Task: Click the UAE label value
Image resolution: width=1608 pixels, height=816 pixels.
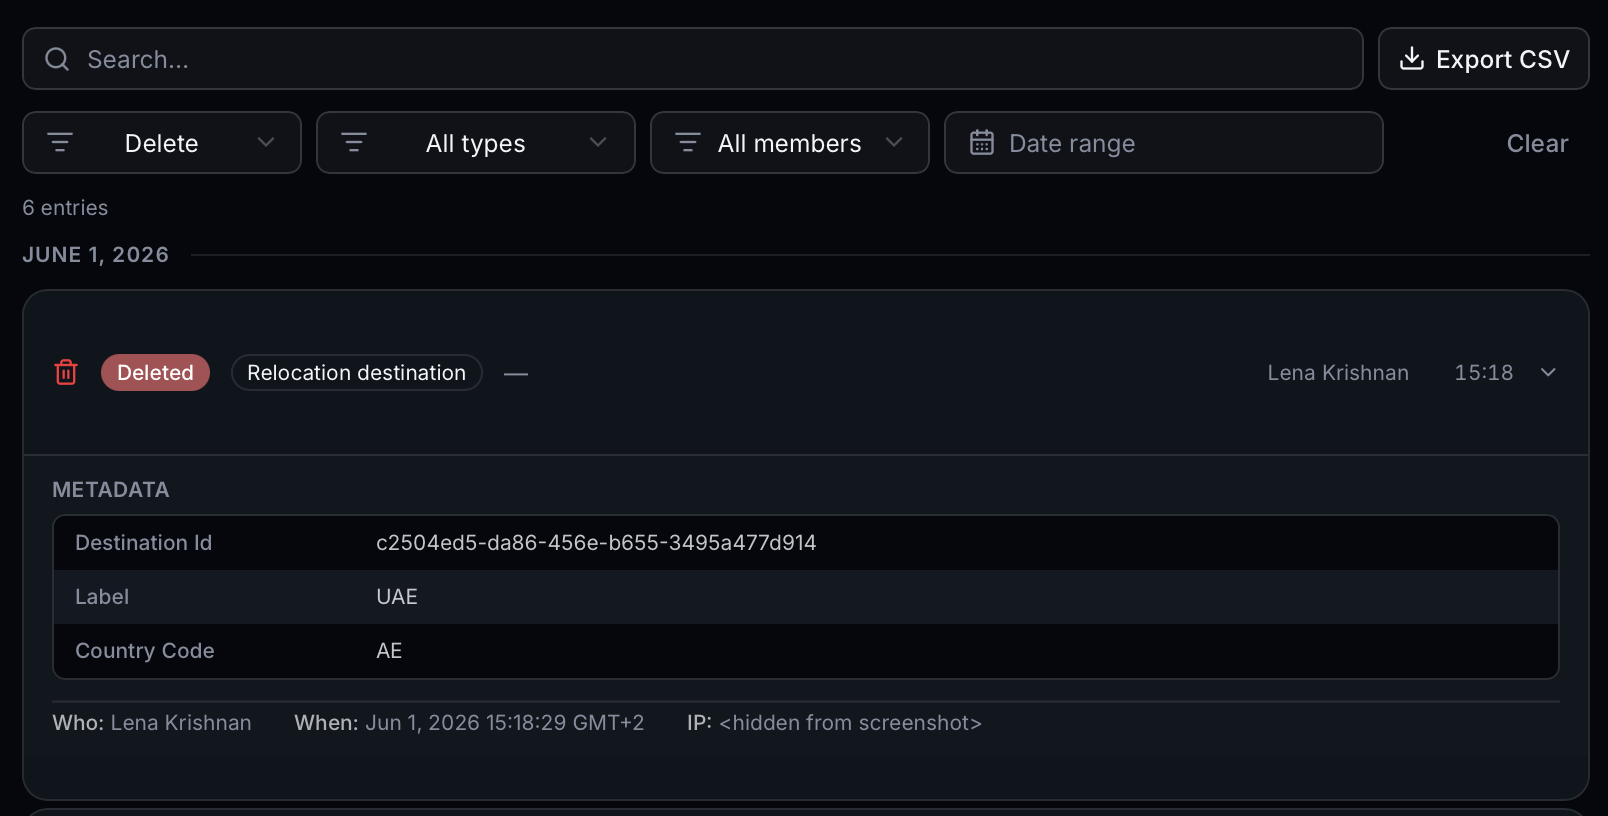Action: tap(397, 596)
